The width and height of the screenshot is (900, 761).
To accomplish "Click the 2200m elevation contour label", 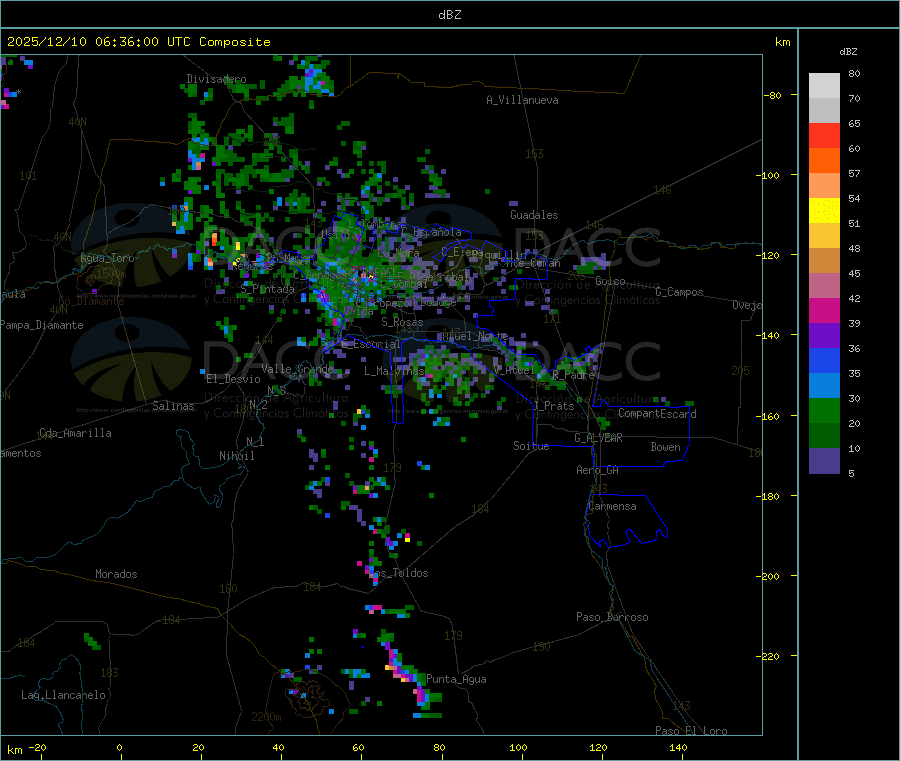I will coord(266,717).
